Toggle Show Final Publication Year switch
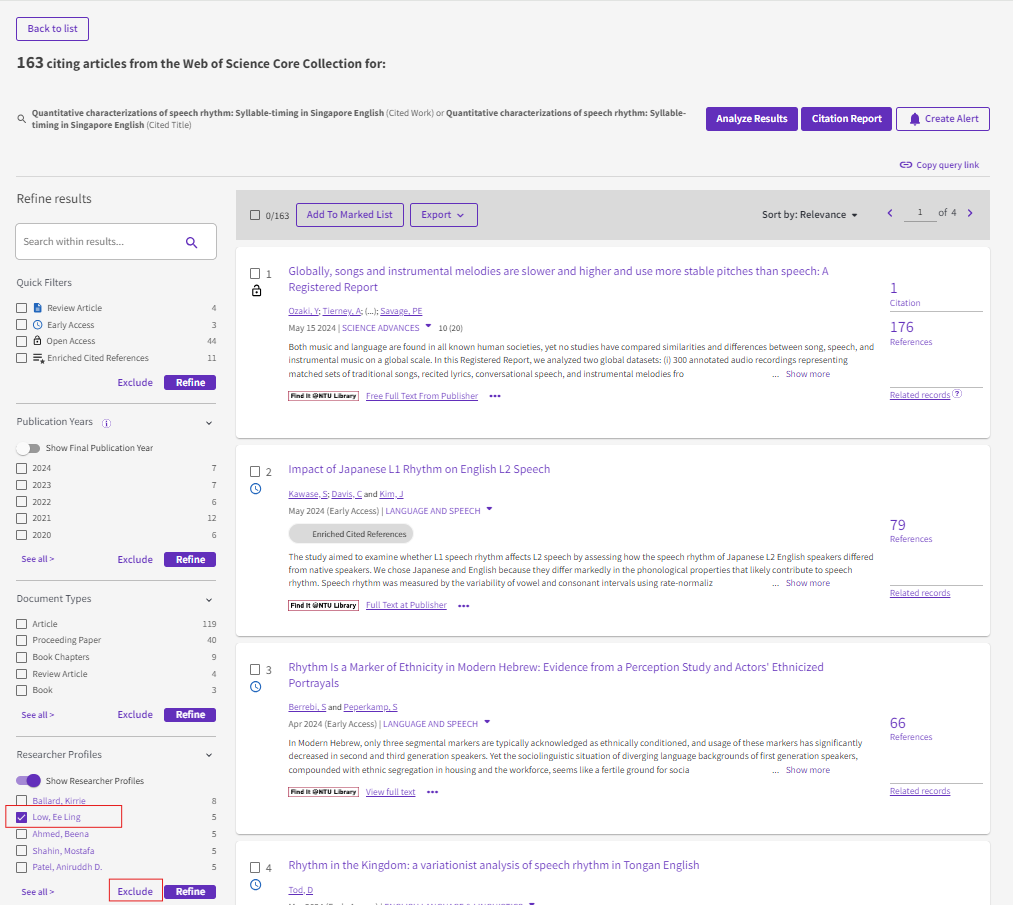The height and width of the screenshot is (905, 1013). click(x=28, y=448)
